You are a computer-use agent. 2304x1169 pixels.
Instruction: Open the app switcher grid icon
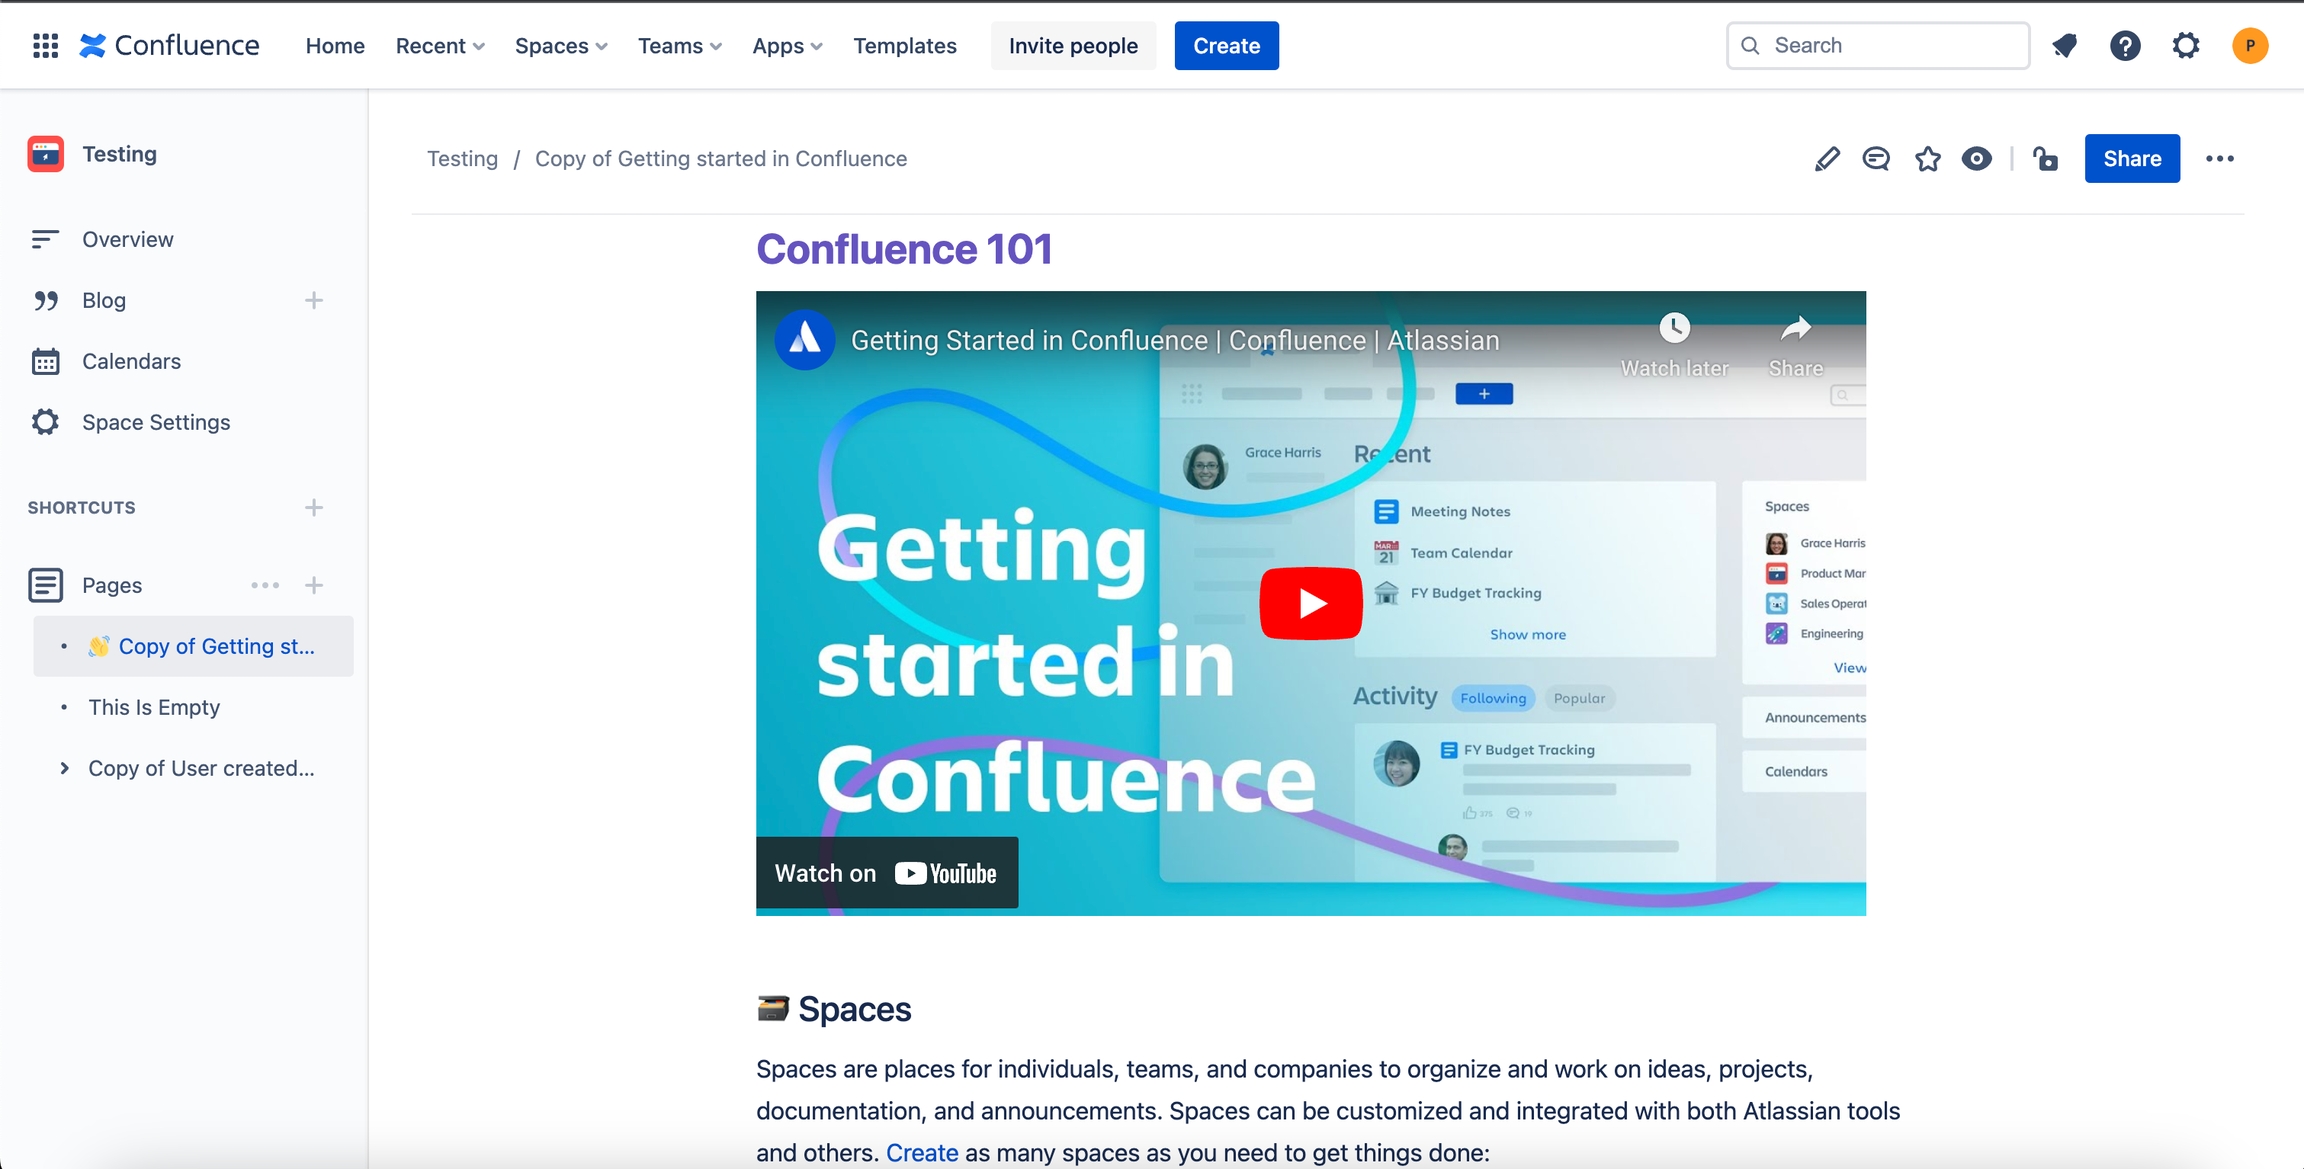tap(45, 46)
